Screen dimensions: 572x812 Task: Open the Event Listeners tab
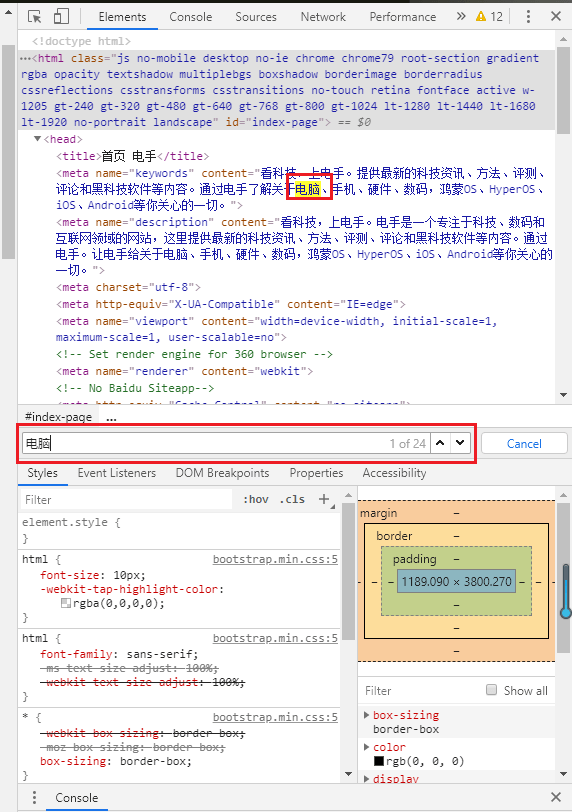pos(116,473)
